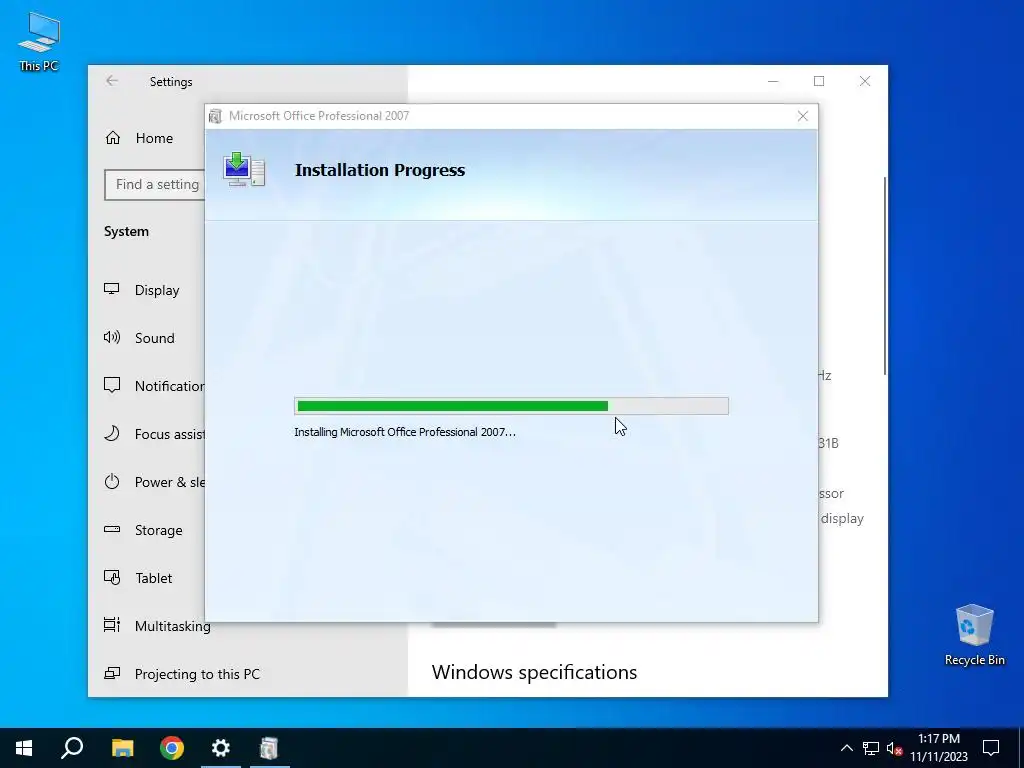The height and width of the screenshot is (768, 1024).
Task: Click the Installation Progress computer icon
Action: [243, 170]
